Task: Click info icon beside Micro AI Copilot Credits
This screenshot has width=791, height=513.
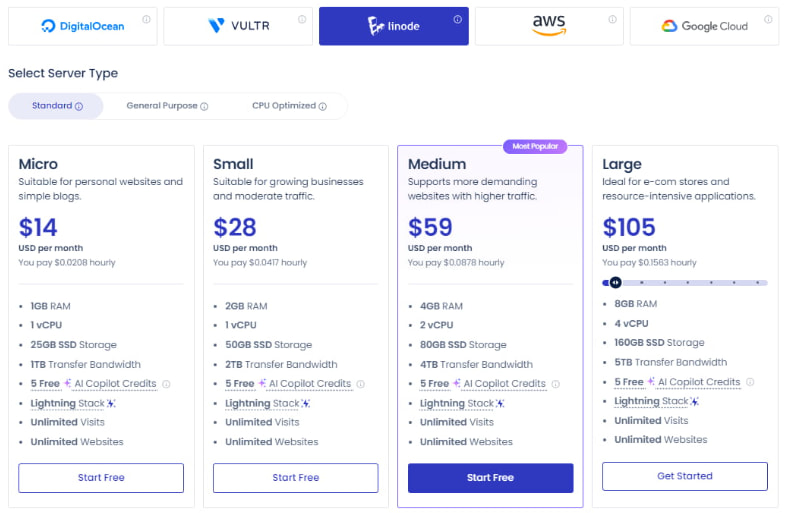Action: pos(166,384)
